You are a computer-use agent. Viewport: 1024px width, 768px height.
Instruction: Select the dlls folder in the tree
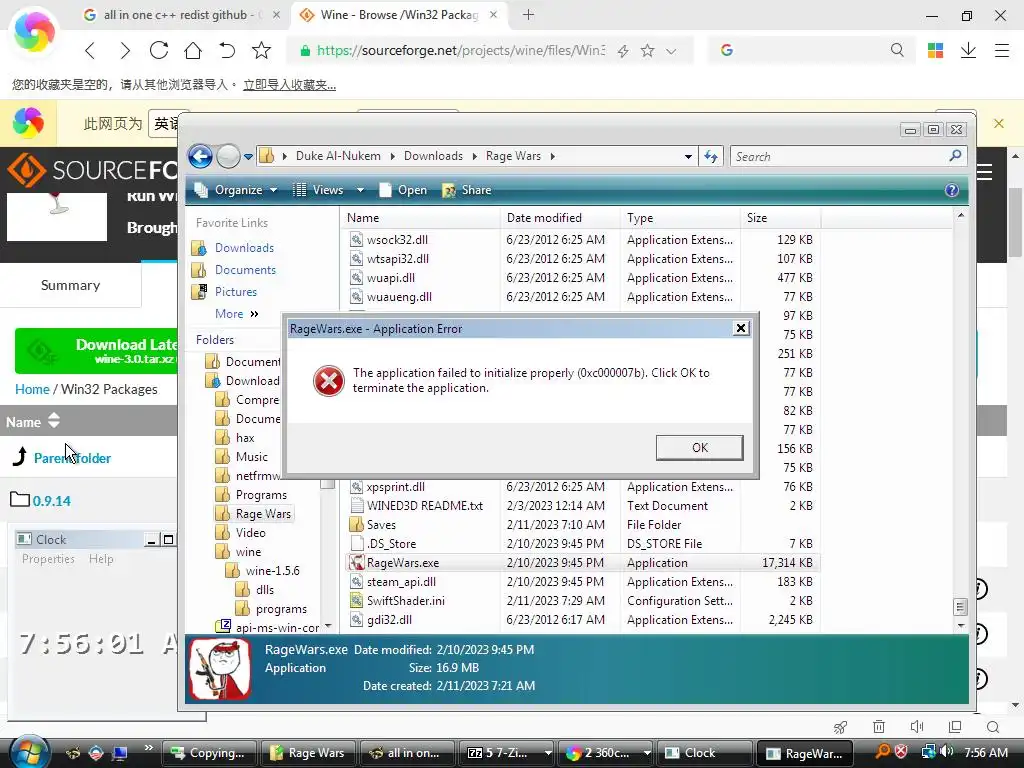pyautogui.click(x=264, y=589)
